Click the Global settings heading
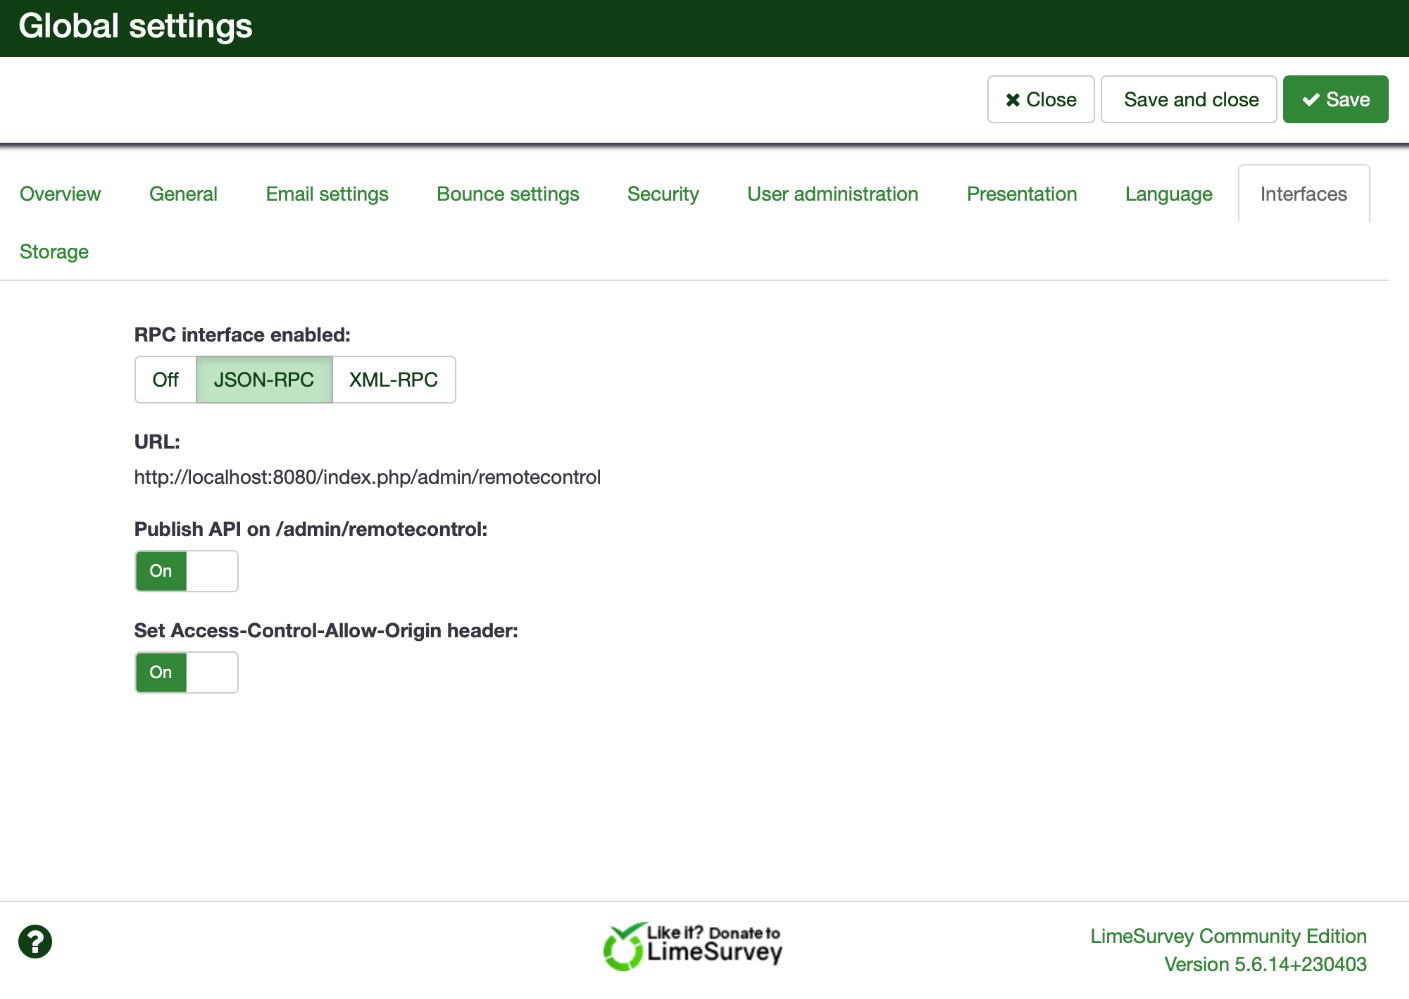 click(136, 26)
